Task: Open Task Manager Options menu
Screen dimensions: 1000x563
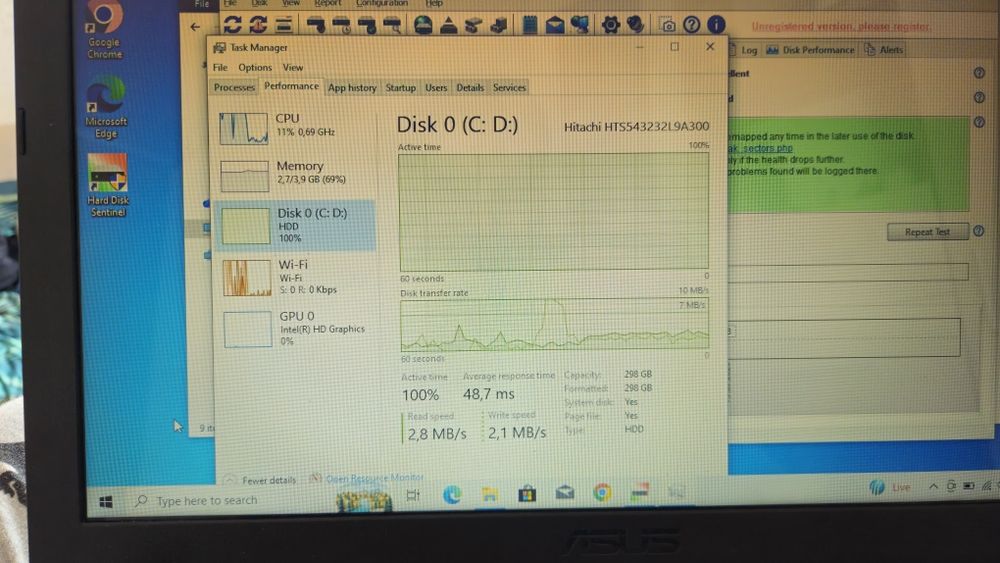Action: (x=255, y=68)
